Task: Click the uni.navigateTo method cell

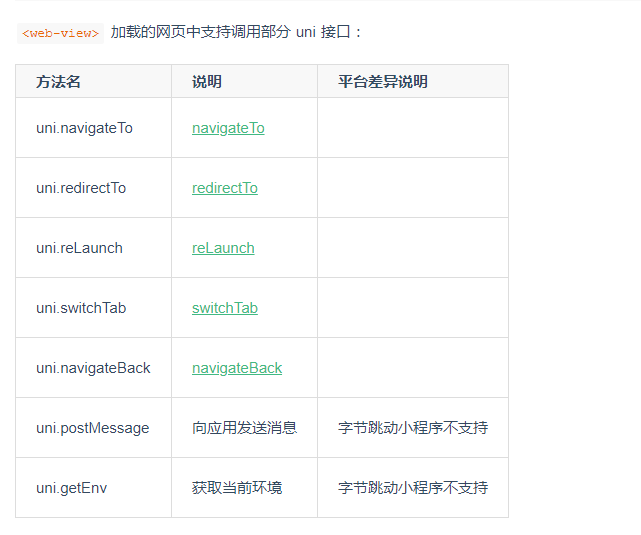Action: pos(94,128)
